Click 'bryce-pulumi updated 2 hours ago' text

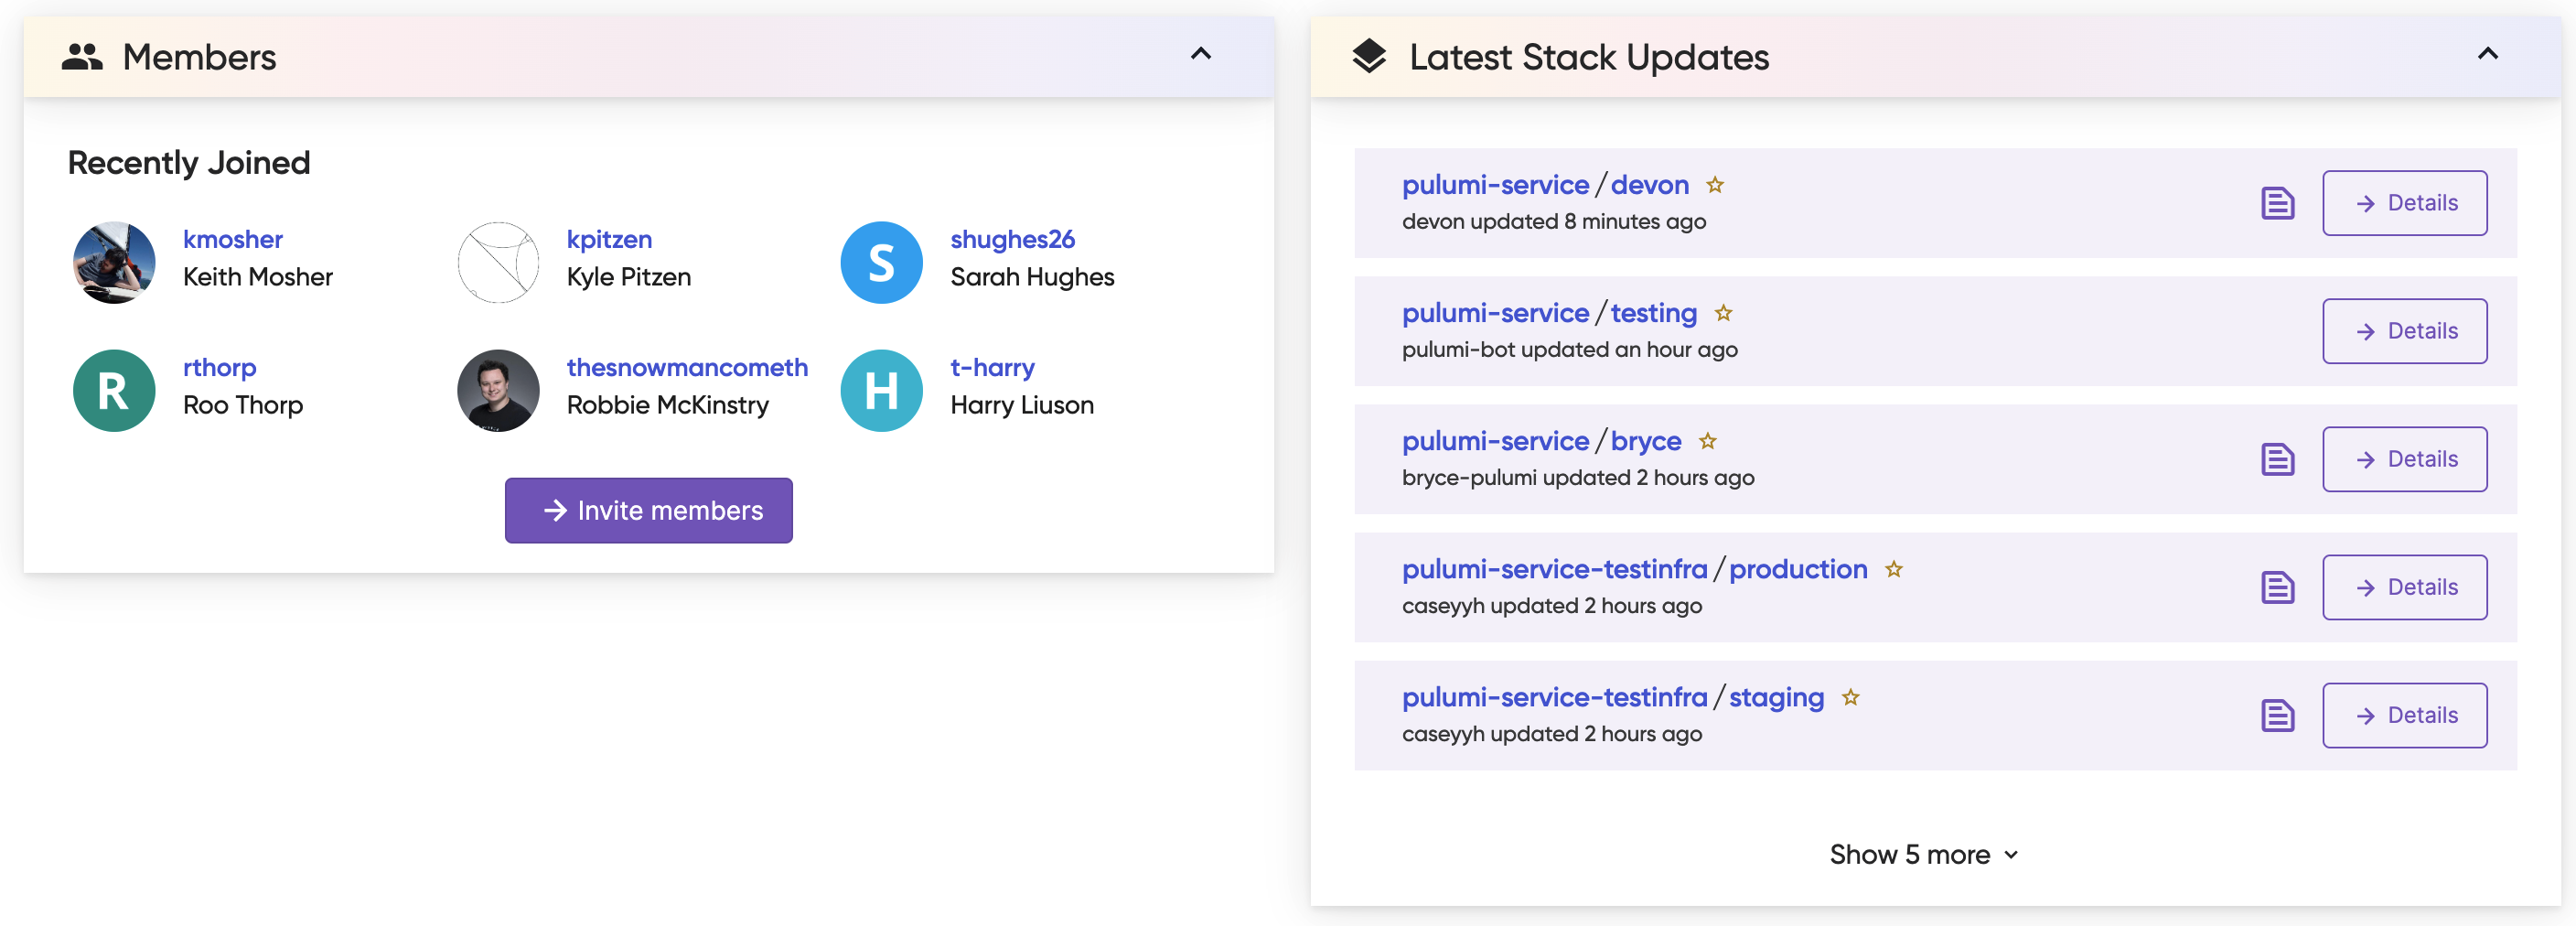pos(1577,478)
